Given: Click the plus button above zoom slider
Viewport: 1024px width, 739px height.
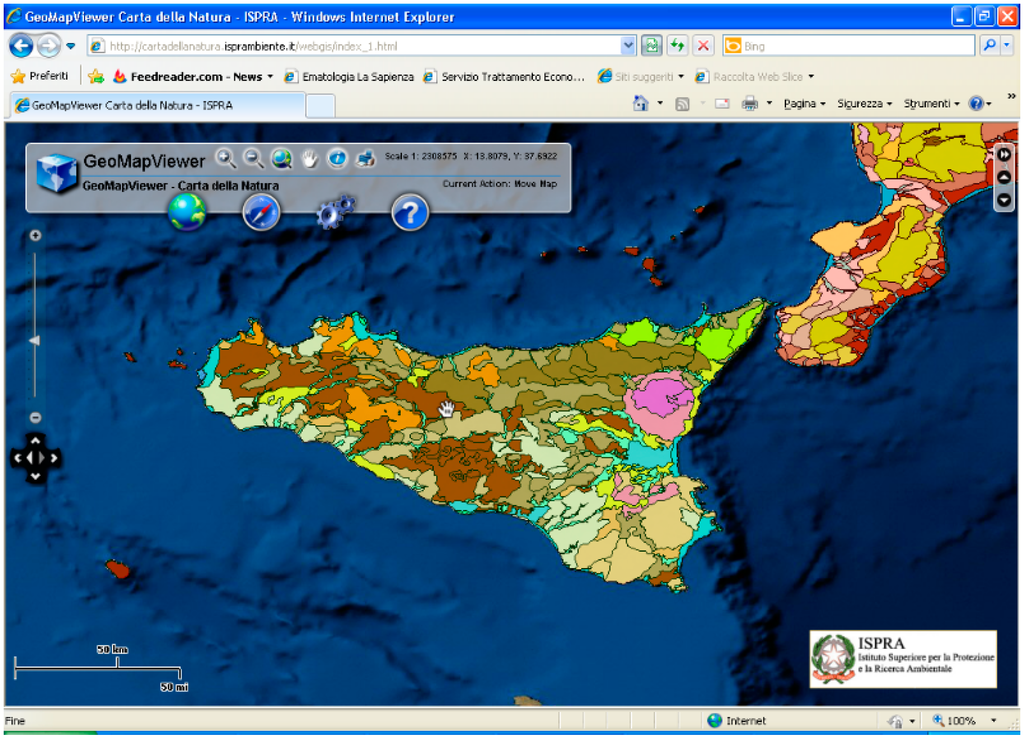Looking at the screenshot, I should (x=35, y=236).
